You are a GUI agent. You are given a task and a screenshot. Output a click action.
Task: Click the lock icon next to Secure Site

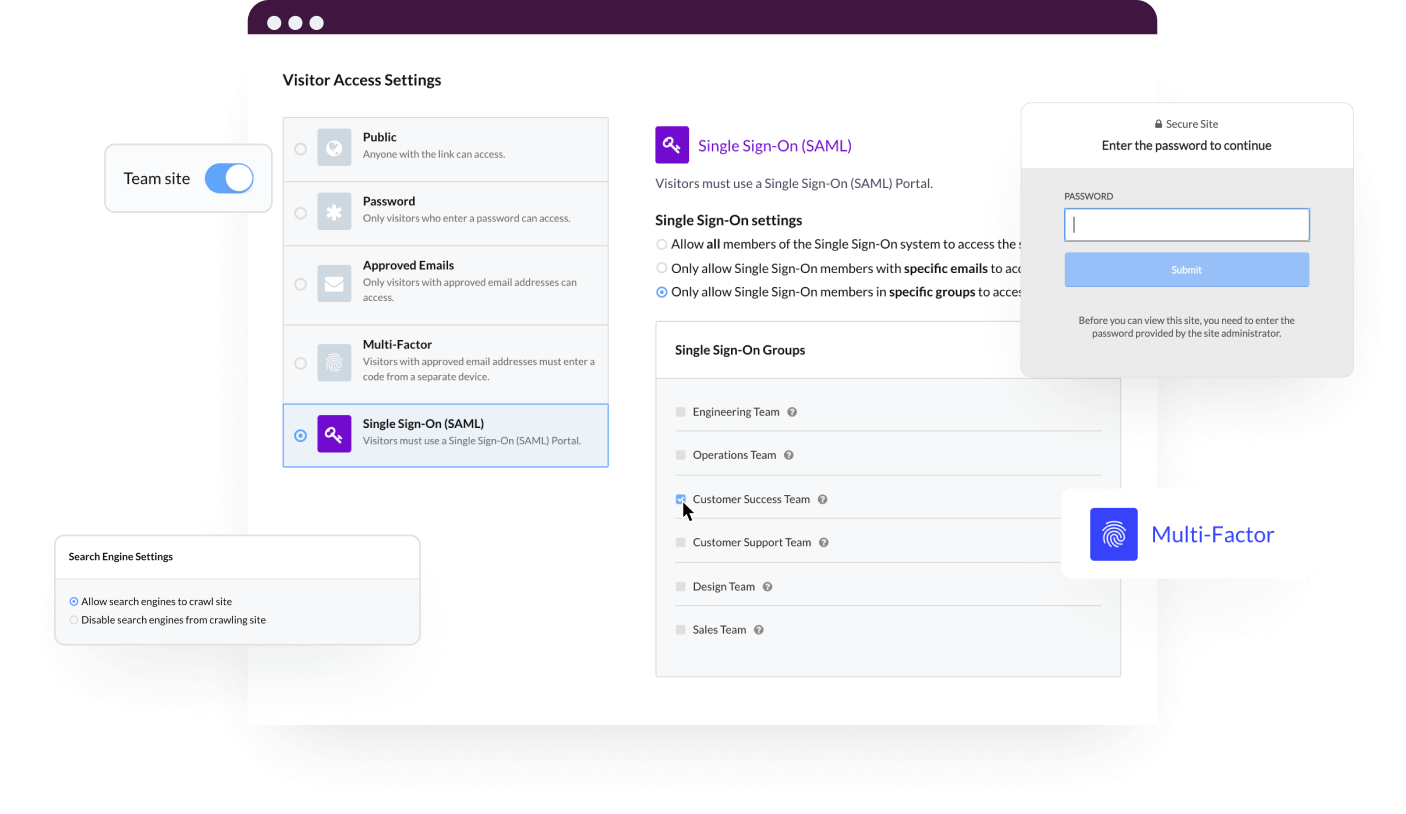pos(1159,124)
